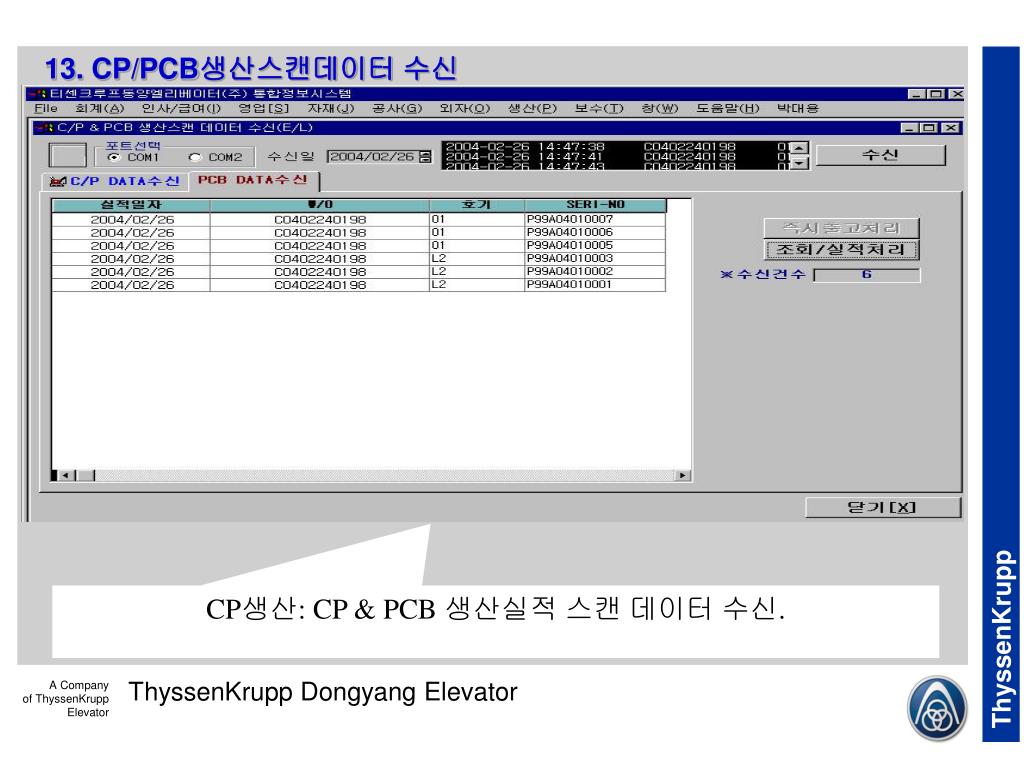Open the 보수(T) menu
1024x768 pixels.
tap(599, 108)
